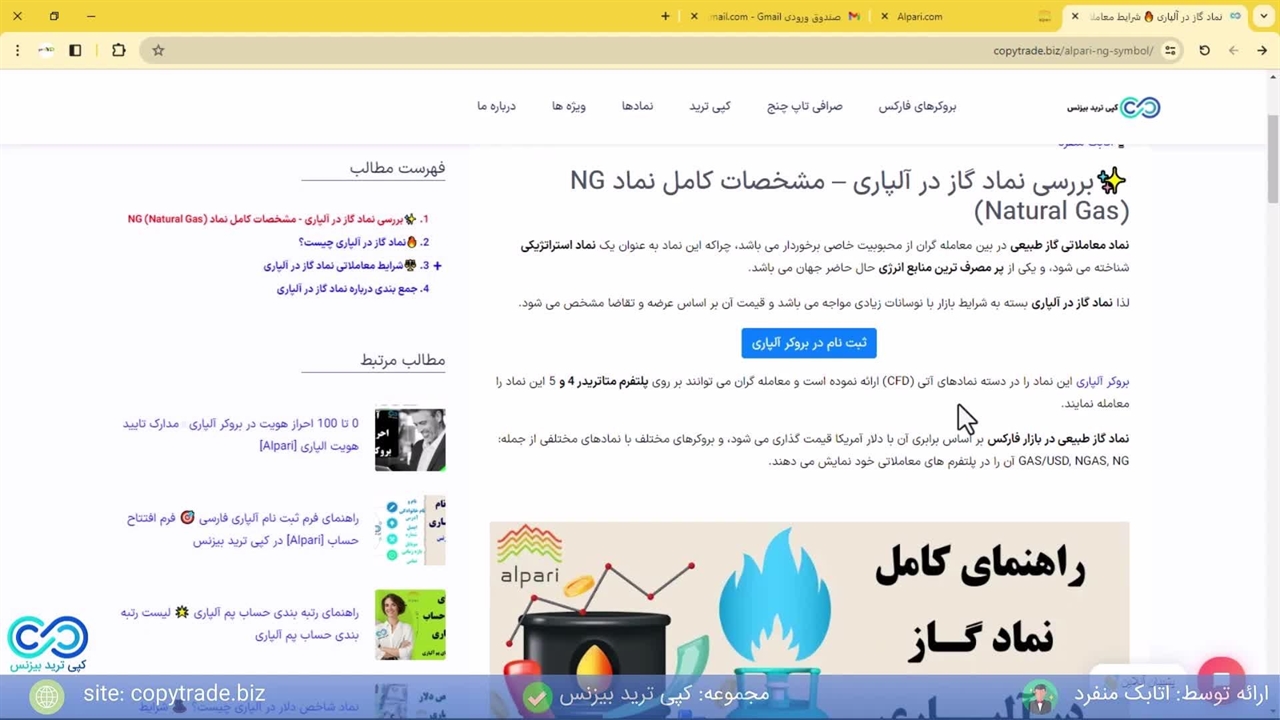Click the site information icon beside URL
This screenshot has width=1280, height=720.
coord(1170,50)
